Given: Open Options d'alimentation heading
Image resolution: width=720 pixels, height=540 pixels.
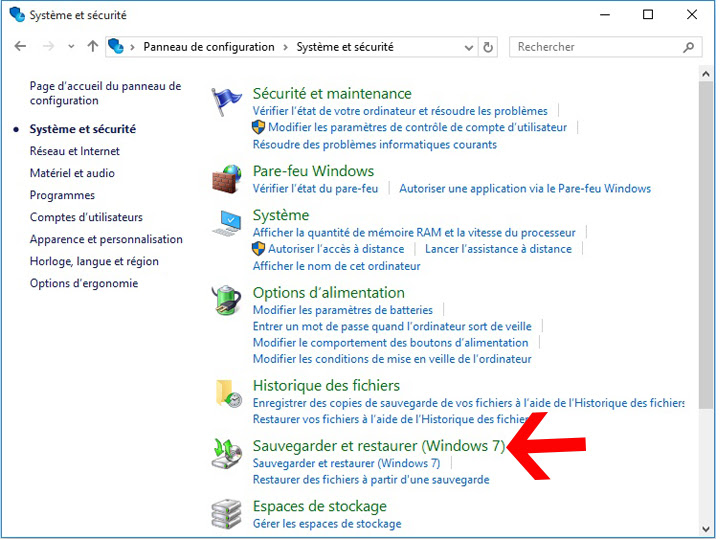Looking at the screenshot, I should coord(329,293).
